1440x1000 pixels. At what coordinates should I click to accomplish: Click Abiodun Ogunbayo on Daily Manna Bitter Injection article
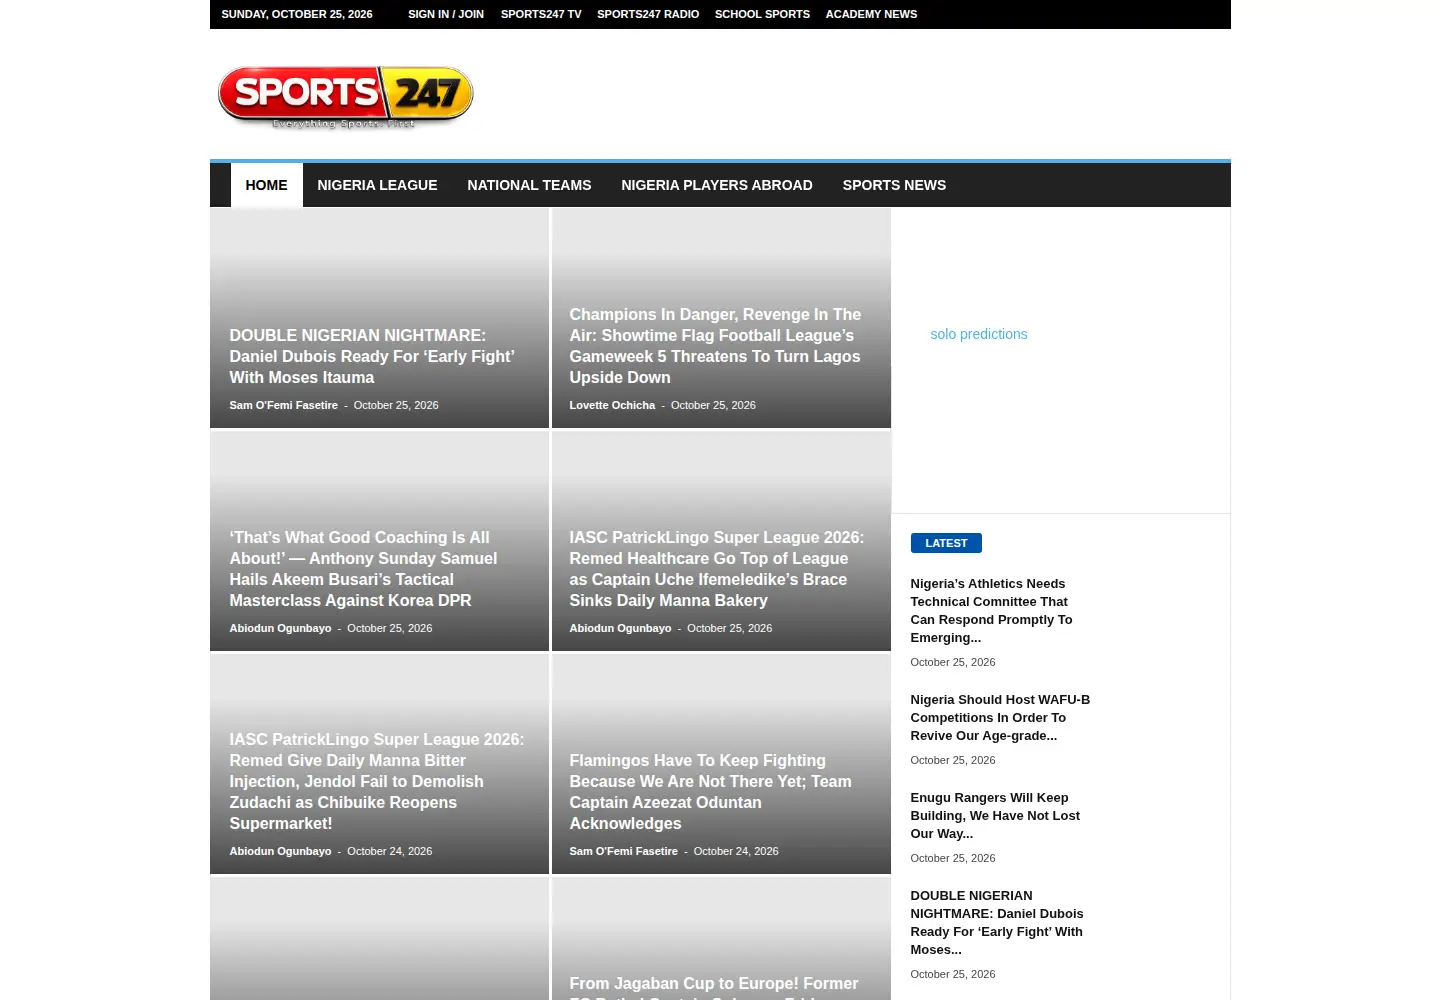(280, 851)
